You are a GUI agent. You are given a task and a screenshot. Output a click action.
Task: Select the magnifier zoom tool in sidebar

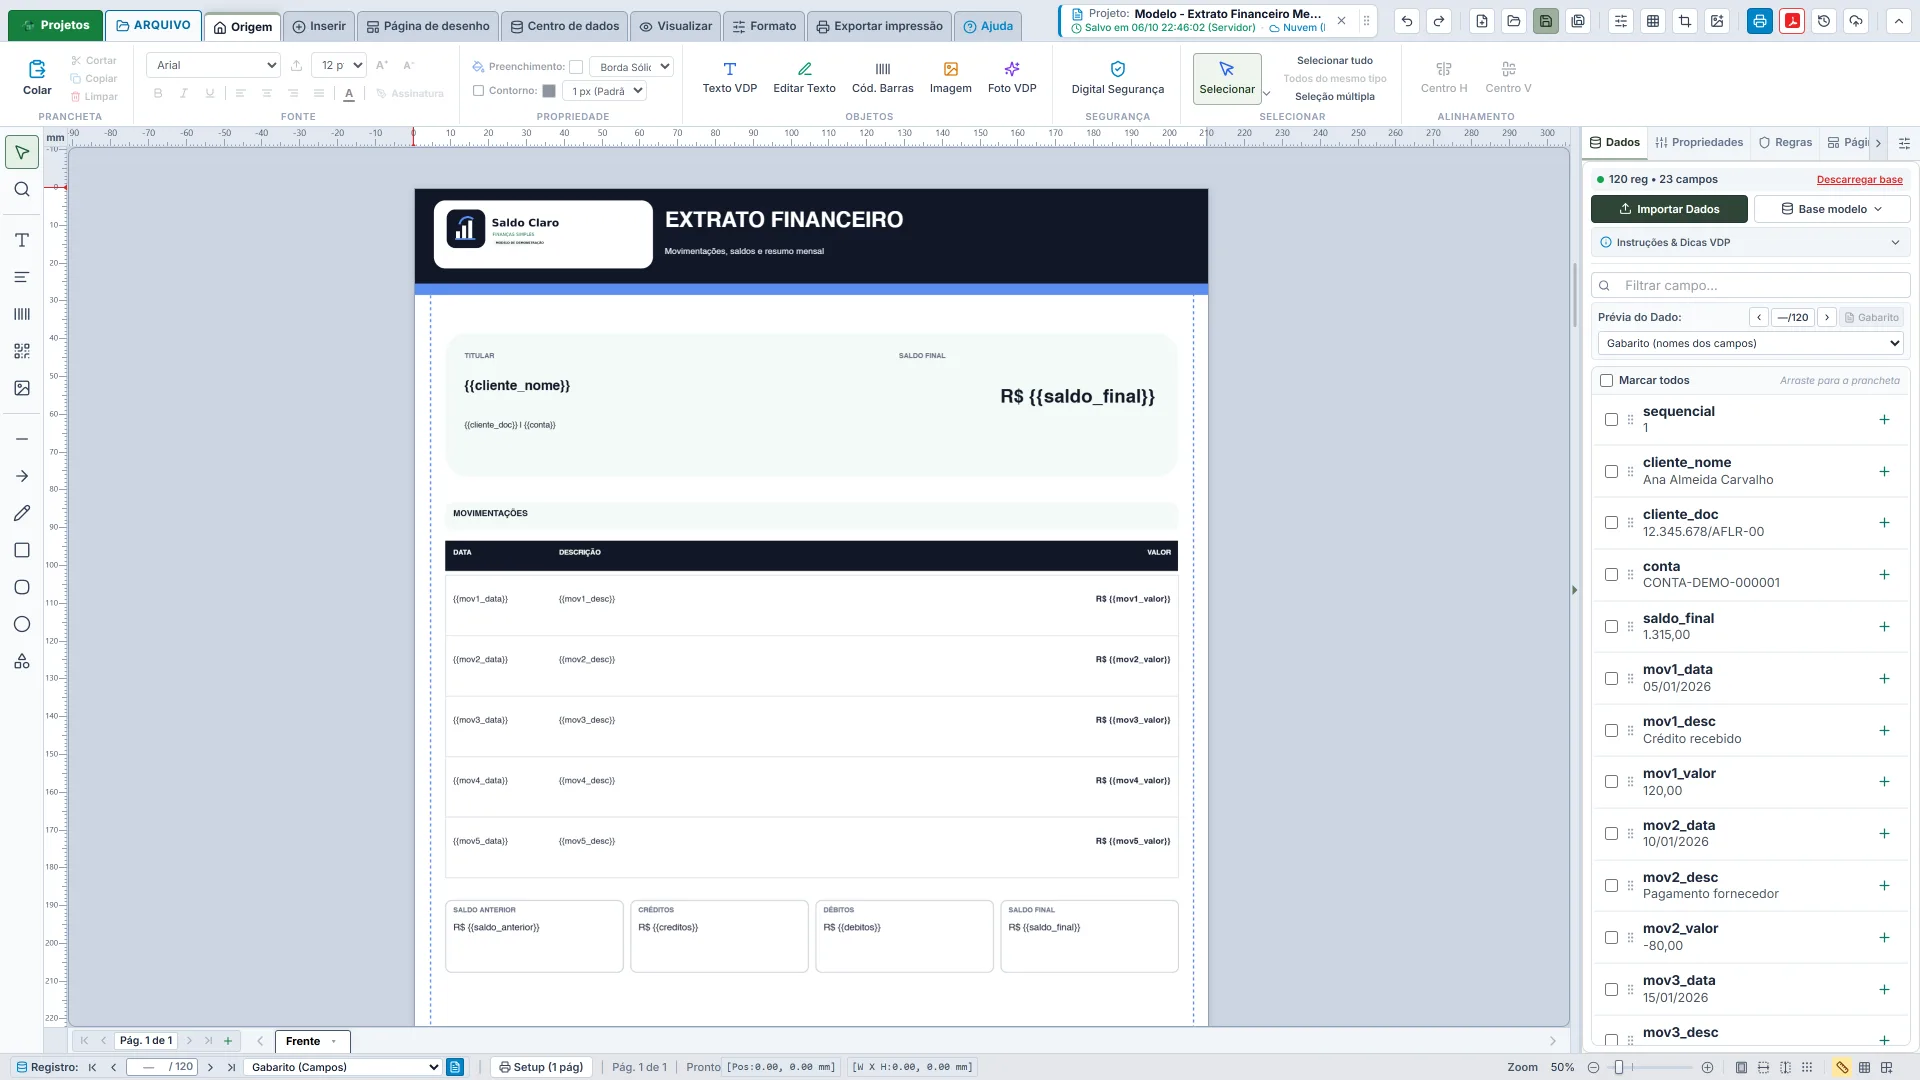22,189
